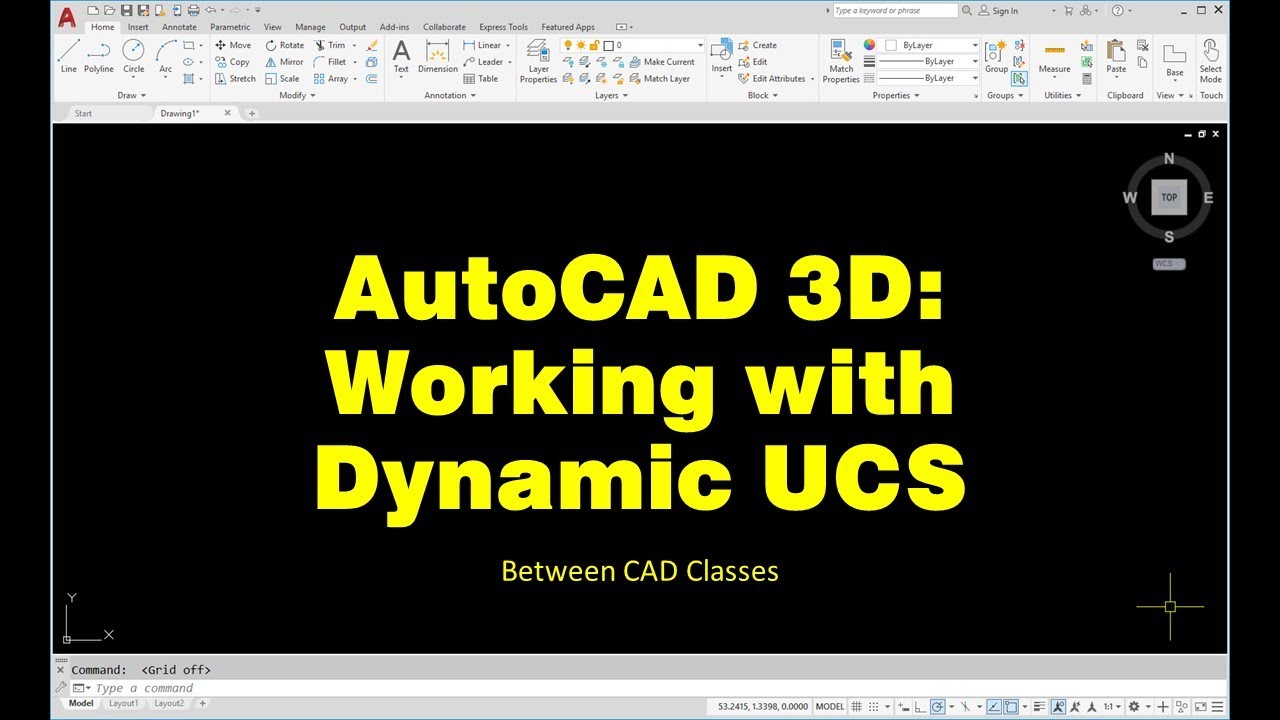Screen dimensions: 1280x720
Task: Toggle lineweight display in status bar
Action: pos(1039,705)
